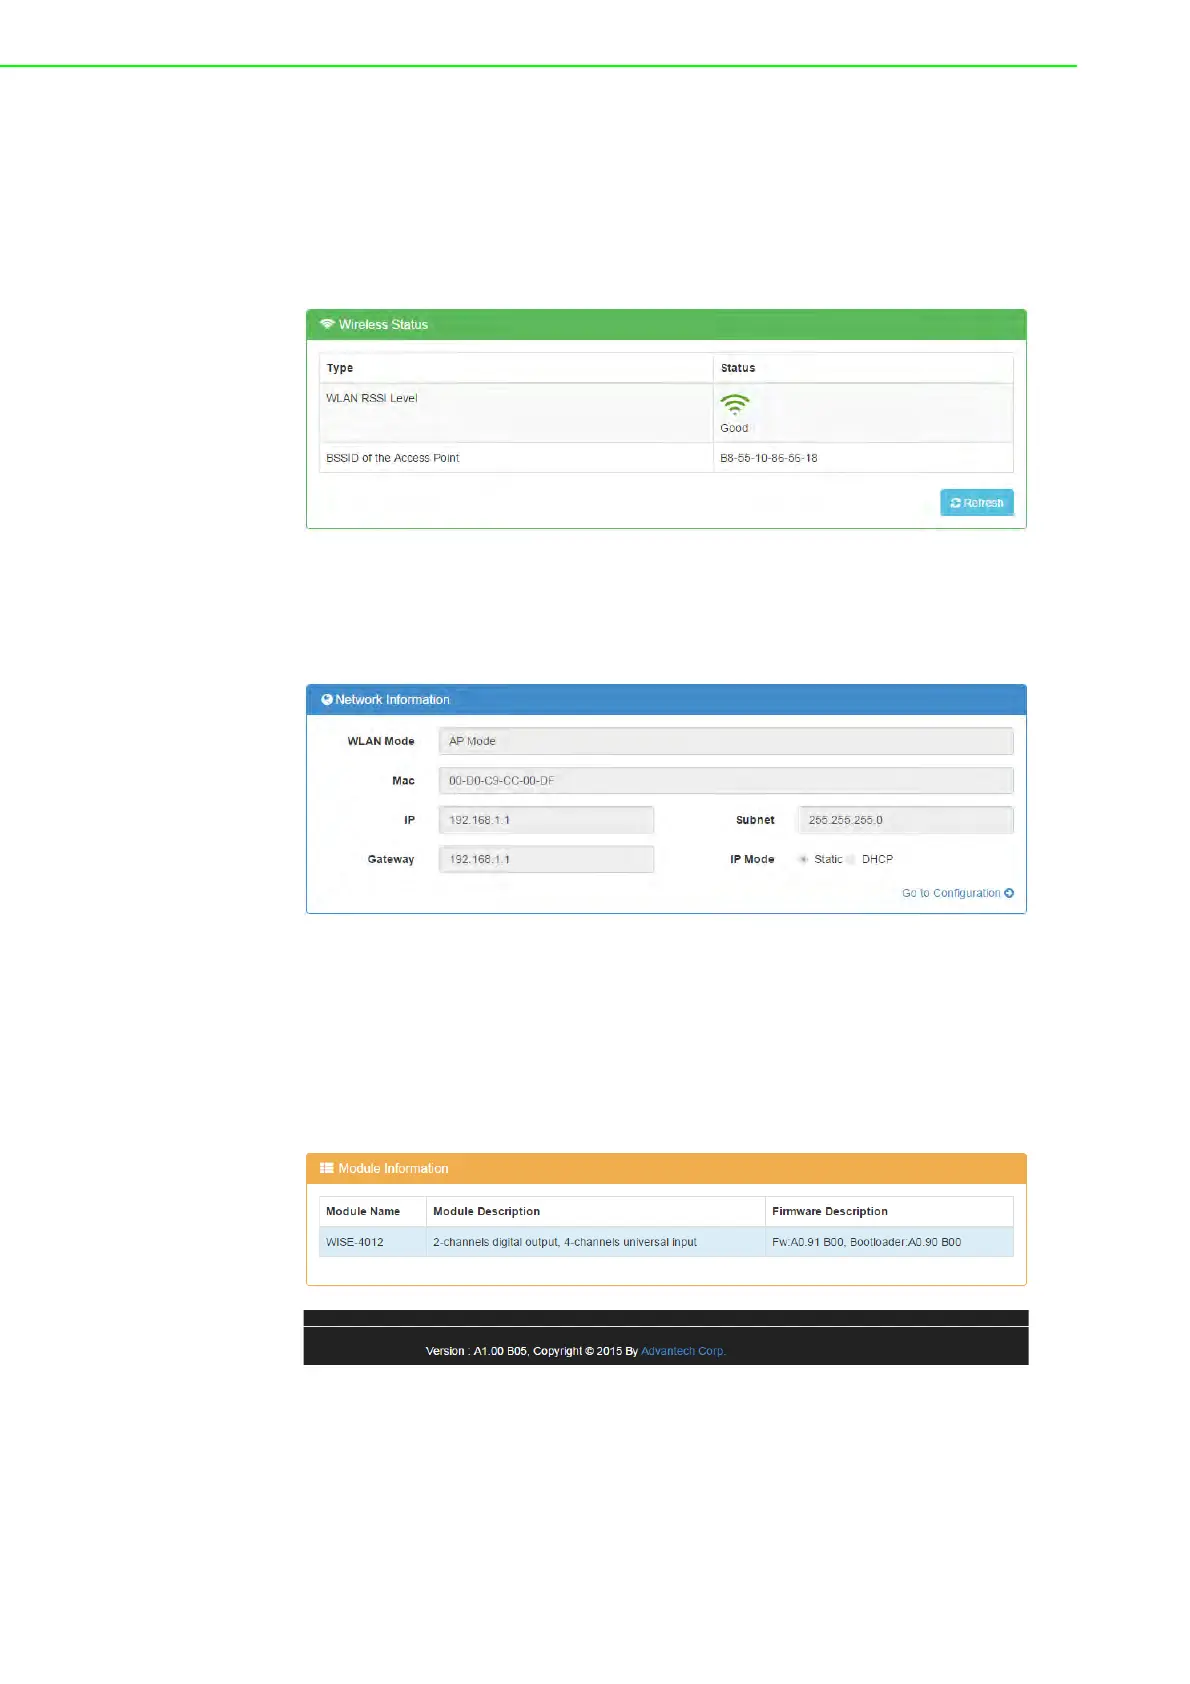Viewport: 1190px width, 1684px height.
Task: Click the Wireless Status panel title
Action: coord(383,324)
